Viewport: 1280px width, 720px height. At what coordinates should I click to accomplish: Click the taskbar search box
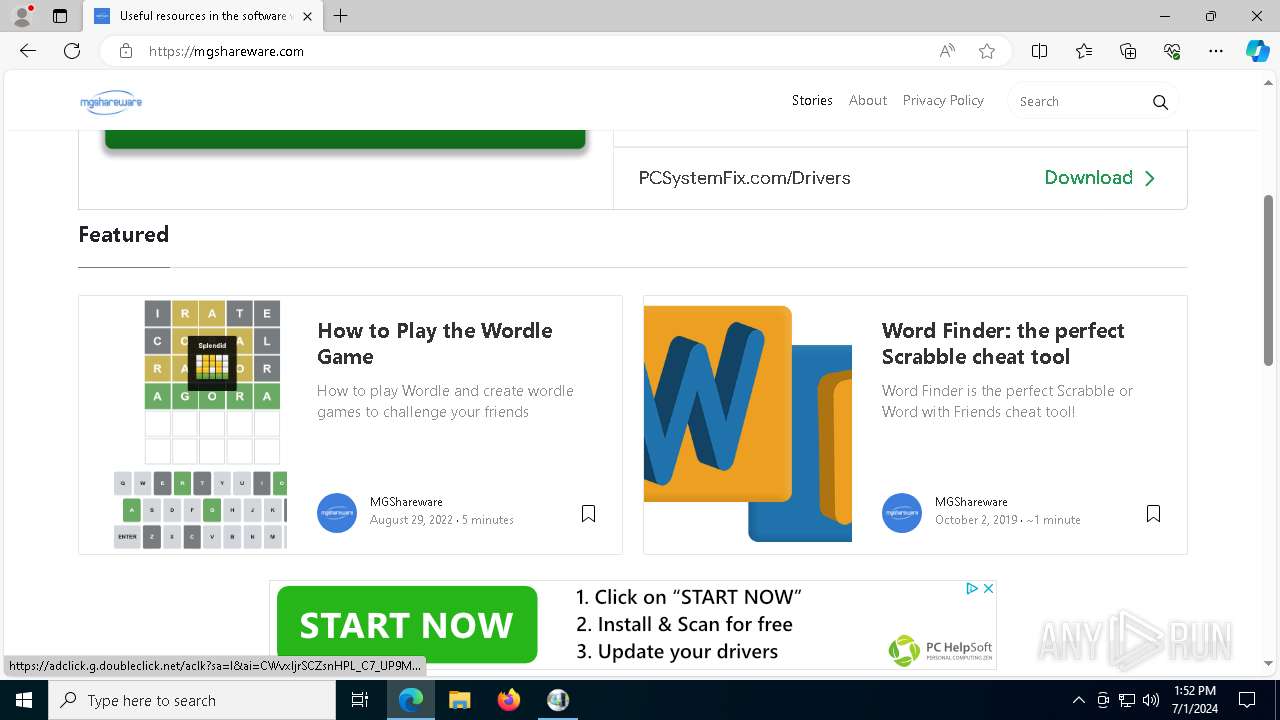tap(192, 700)
